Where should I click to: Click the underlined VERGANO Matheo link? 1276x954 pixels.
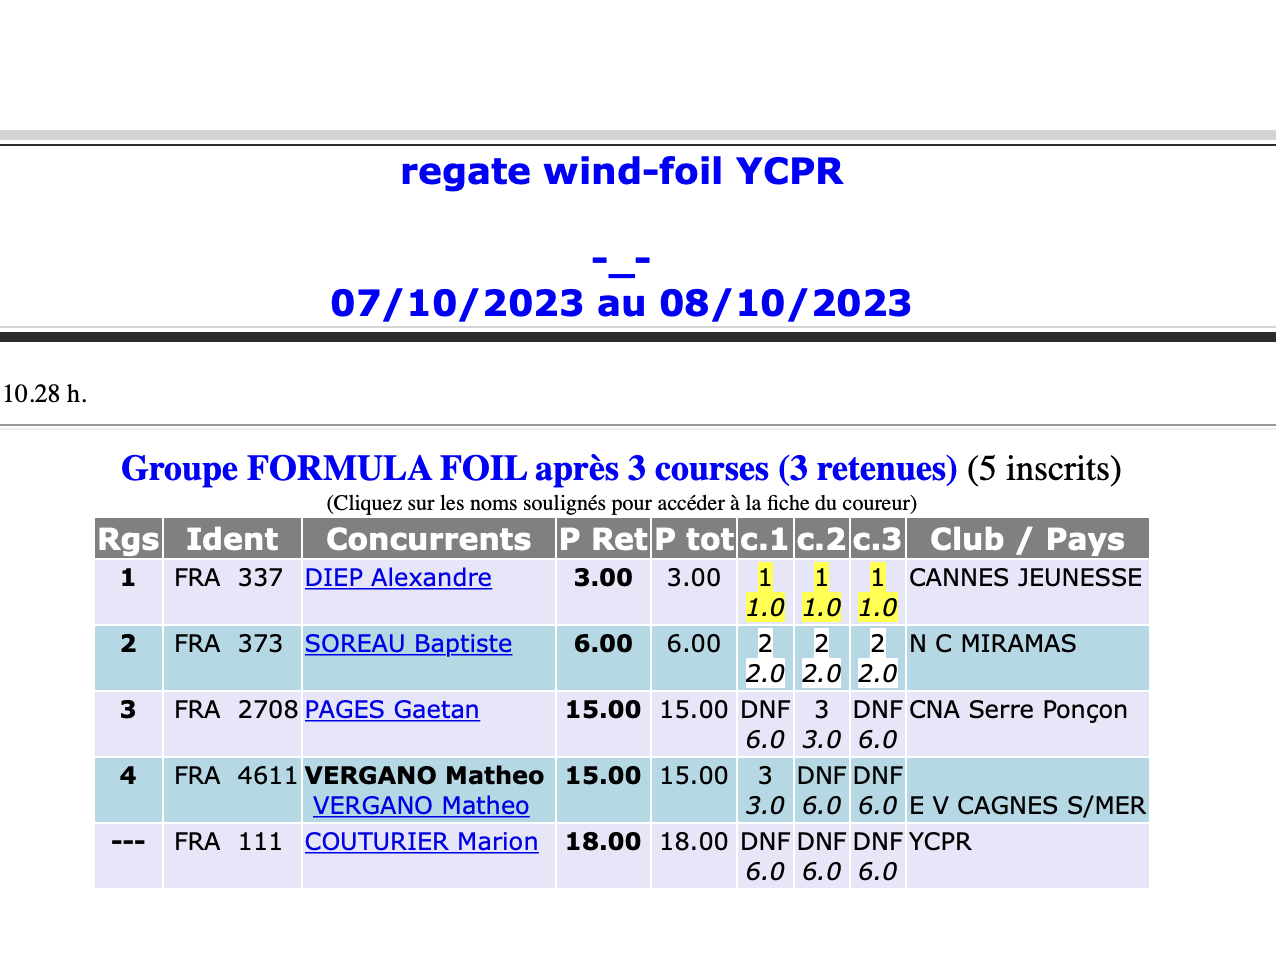(x=421, y=806)
